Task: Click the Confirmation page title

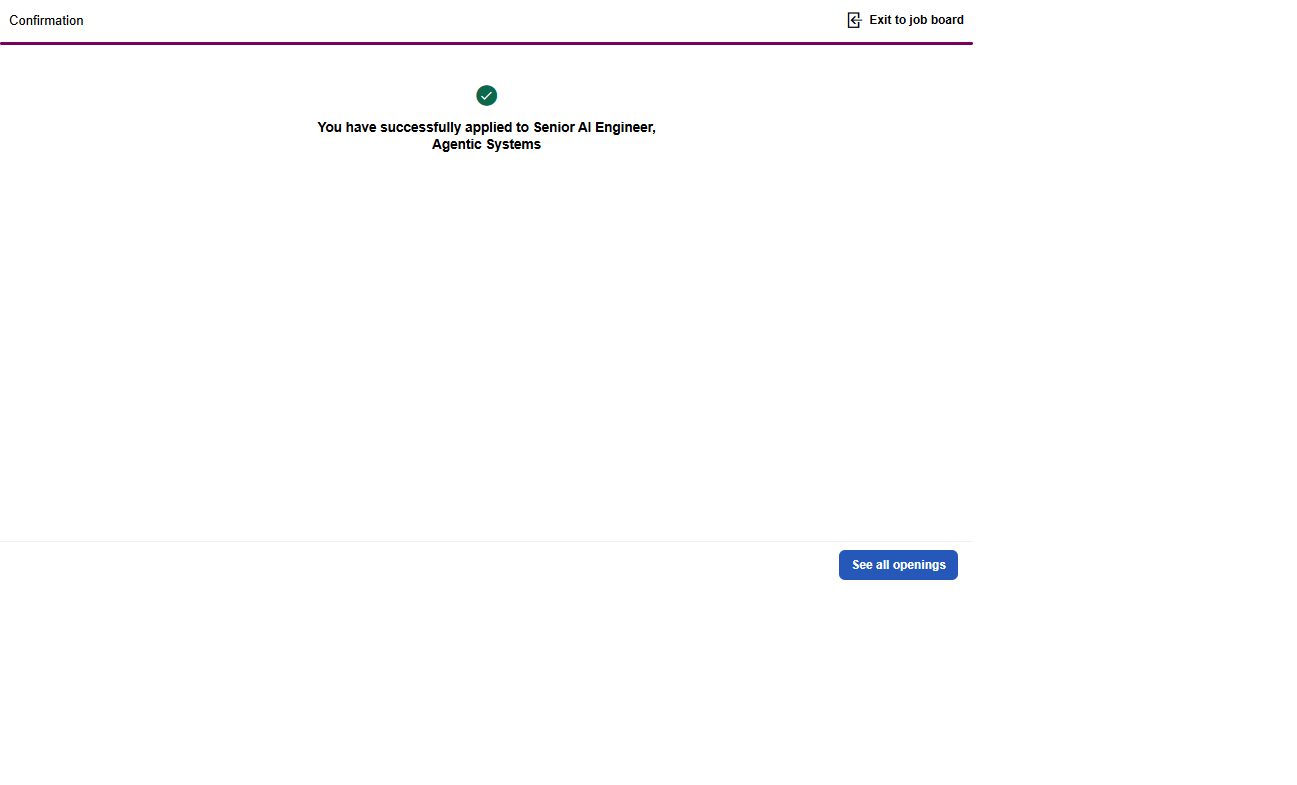Action: [x=47, y=21]
